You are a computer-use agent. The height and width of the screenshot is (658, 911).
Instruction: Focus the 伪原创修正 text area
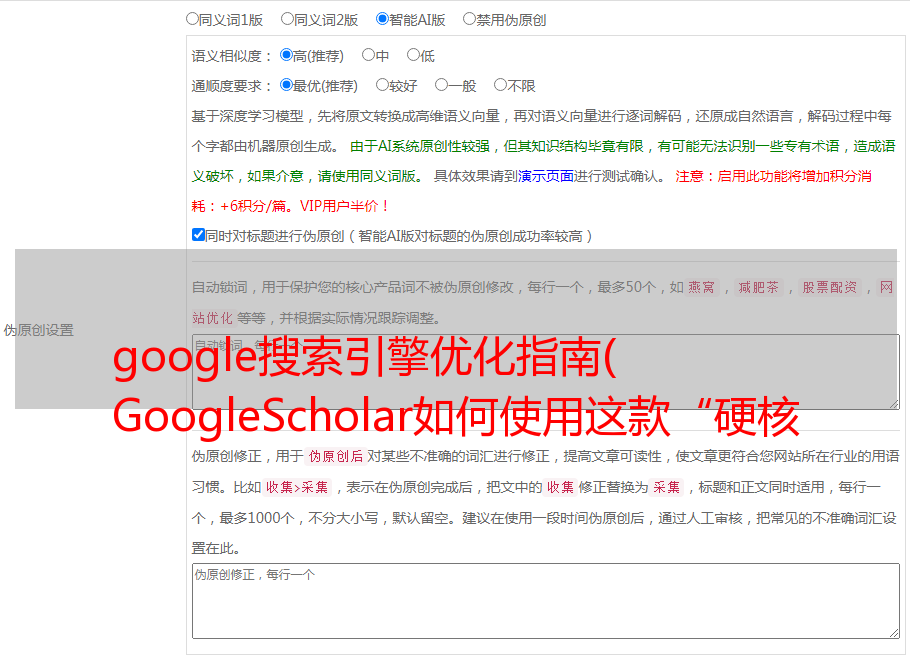[x=546, y=601]
